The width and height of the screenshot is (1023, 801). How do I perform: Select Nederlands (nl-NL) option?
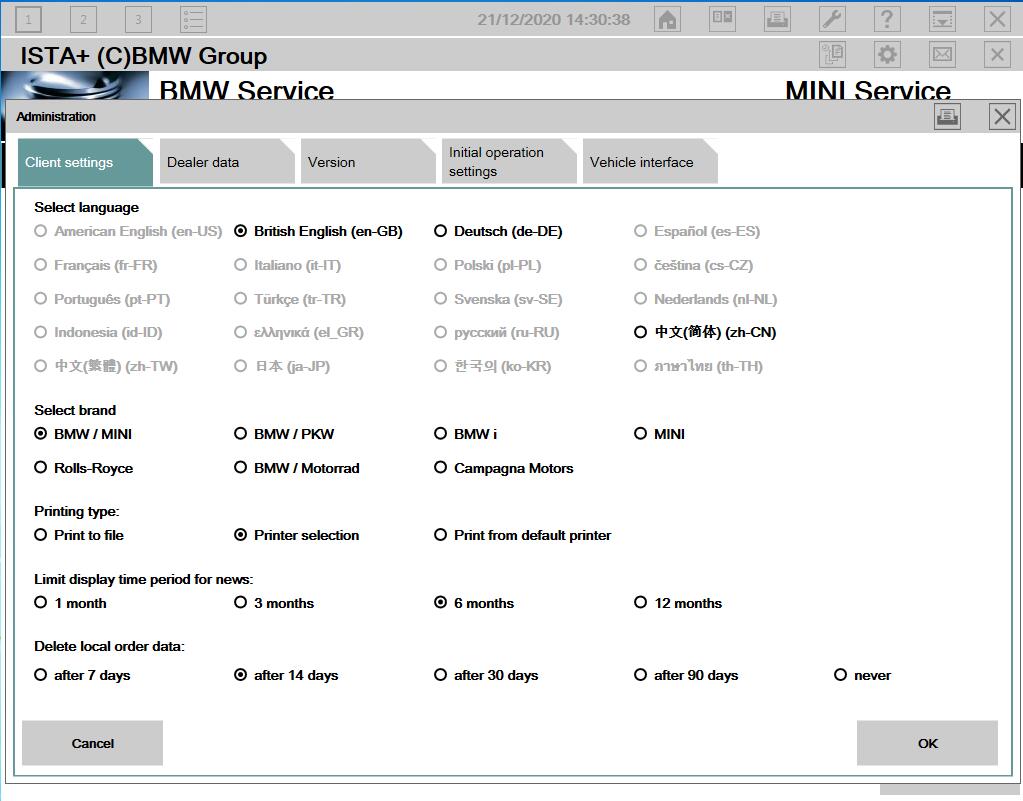706,299
